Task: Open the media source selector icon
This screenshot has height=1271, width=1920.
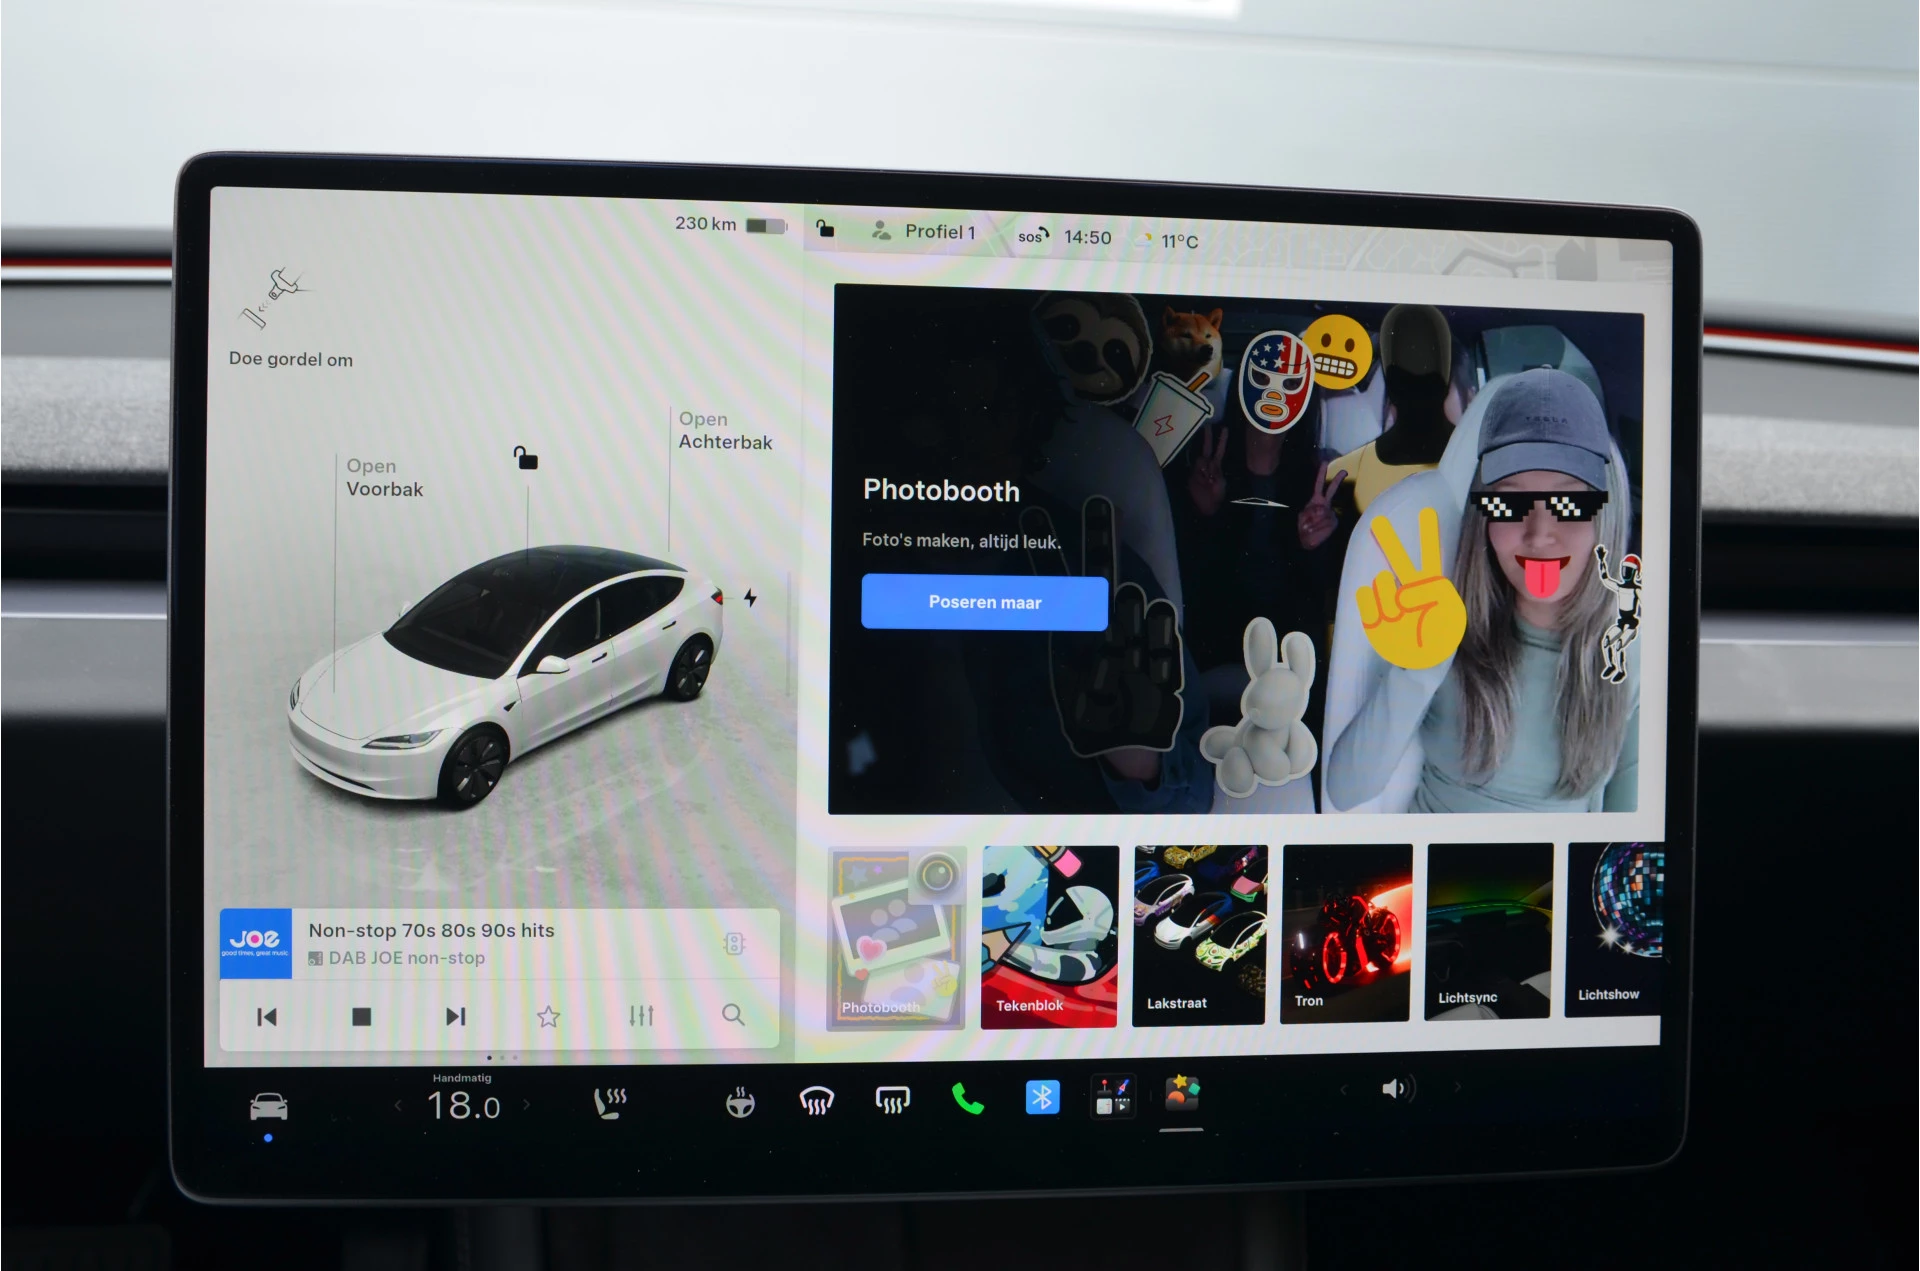Action: [734, 943]
